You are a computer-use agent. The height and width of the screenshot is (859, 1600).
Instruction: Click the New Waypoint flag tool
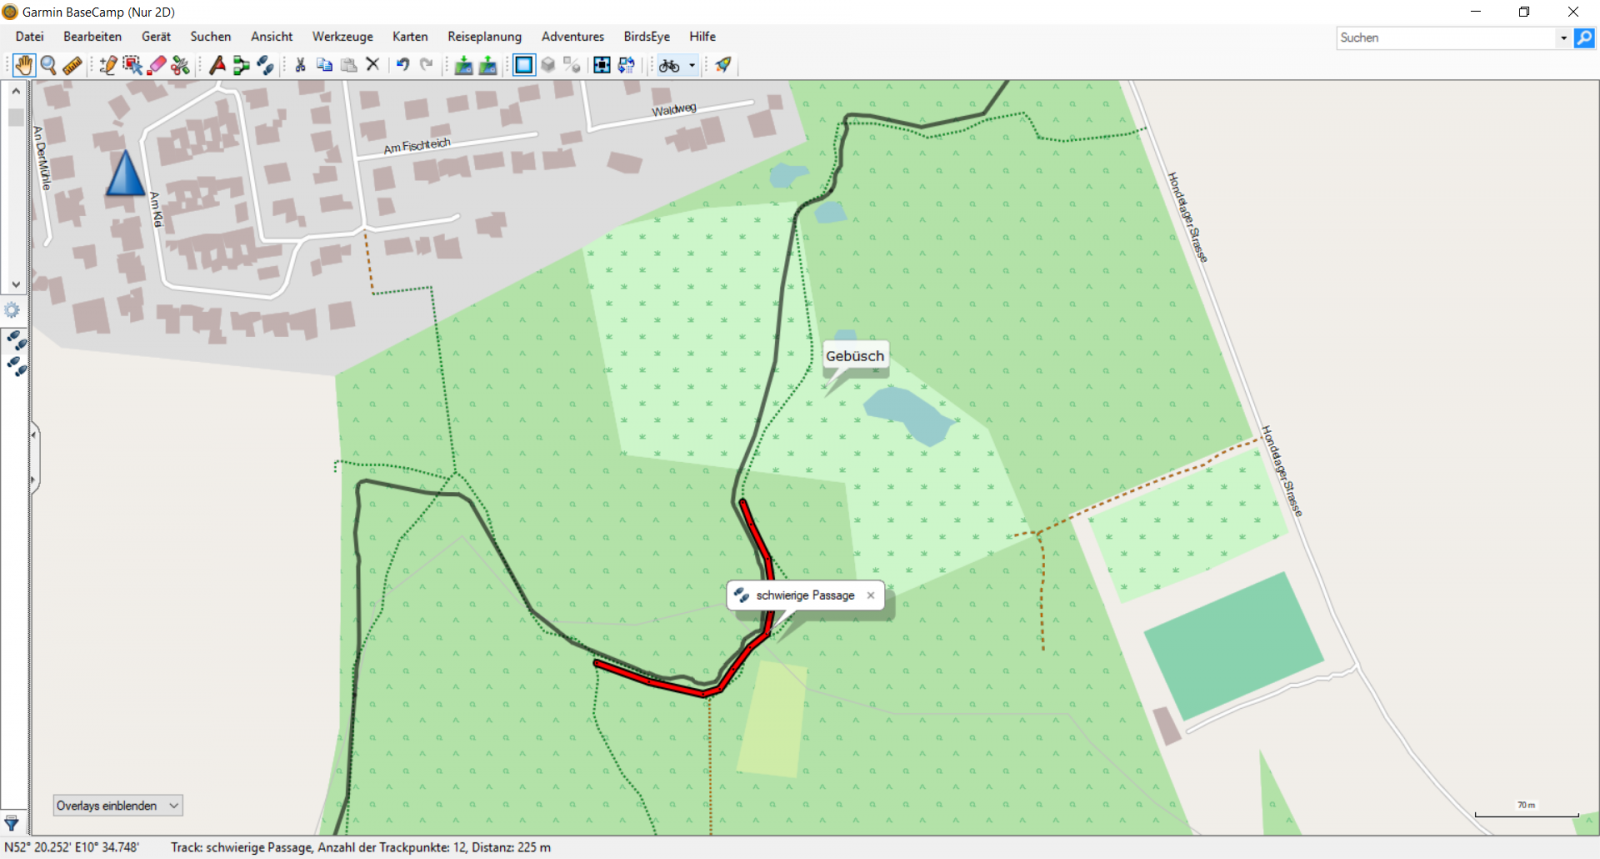tap(217, 65)
